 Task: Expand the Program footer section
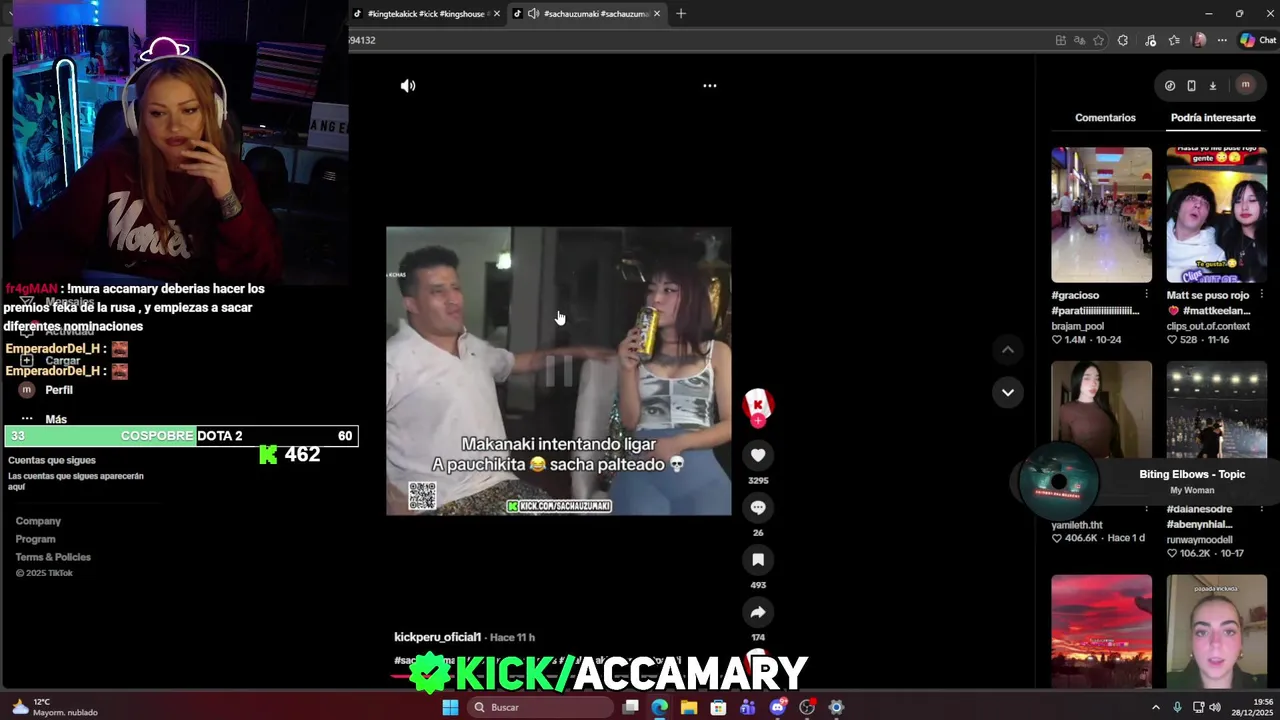click(35, 539)
